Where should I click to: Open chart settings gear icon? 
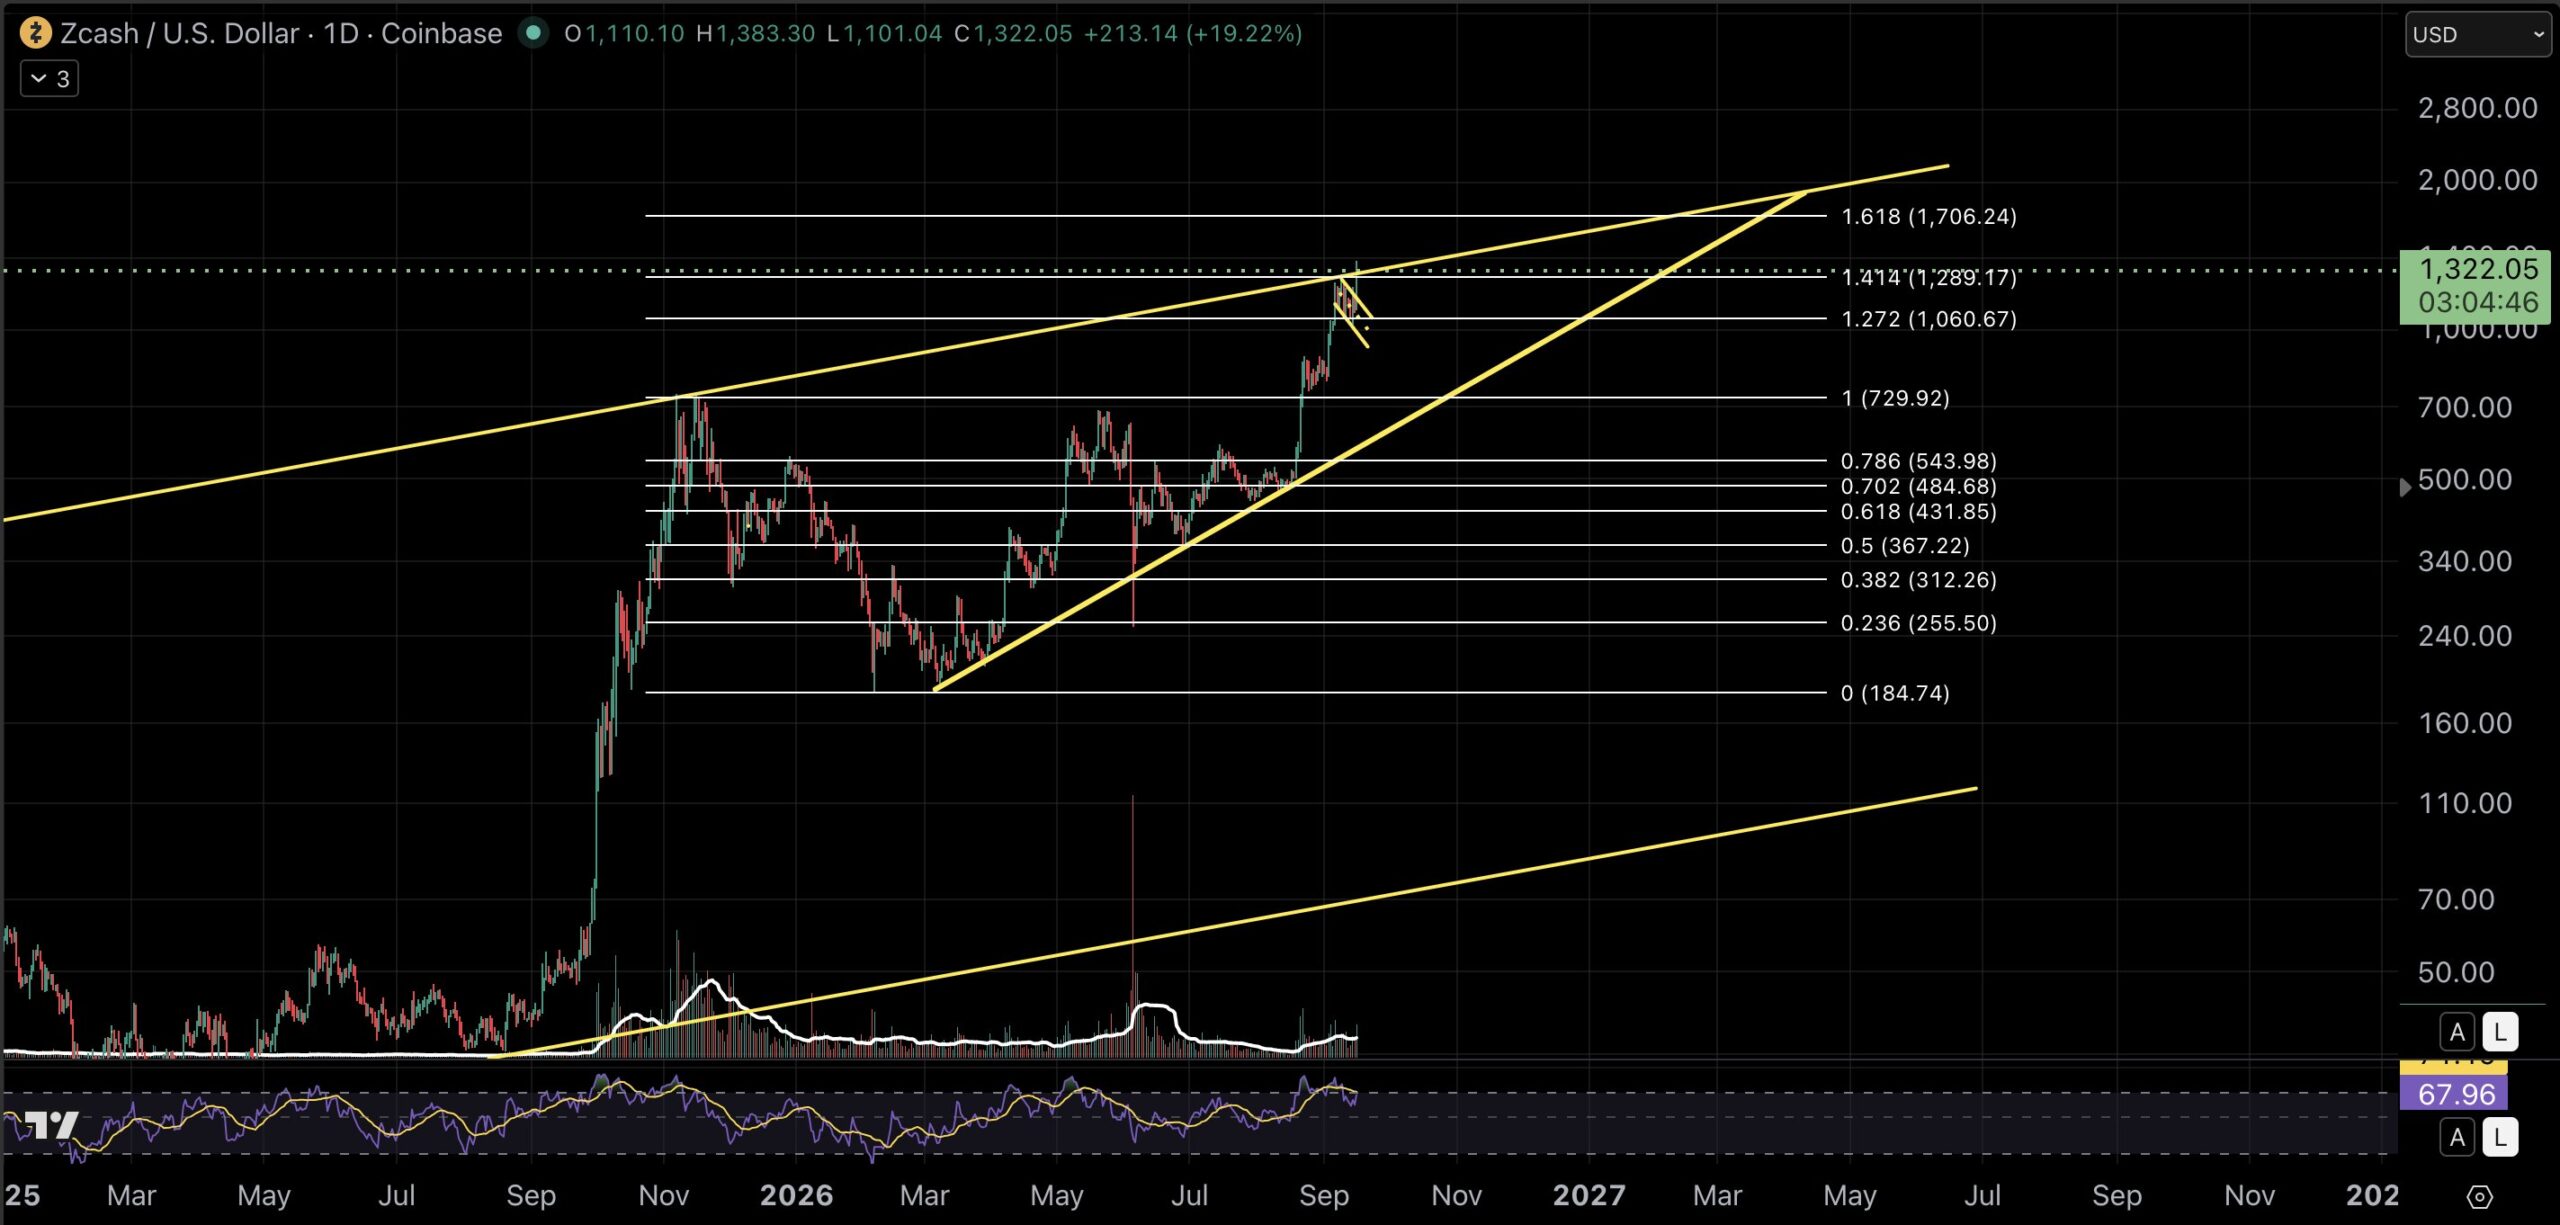2479,1196
